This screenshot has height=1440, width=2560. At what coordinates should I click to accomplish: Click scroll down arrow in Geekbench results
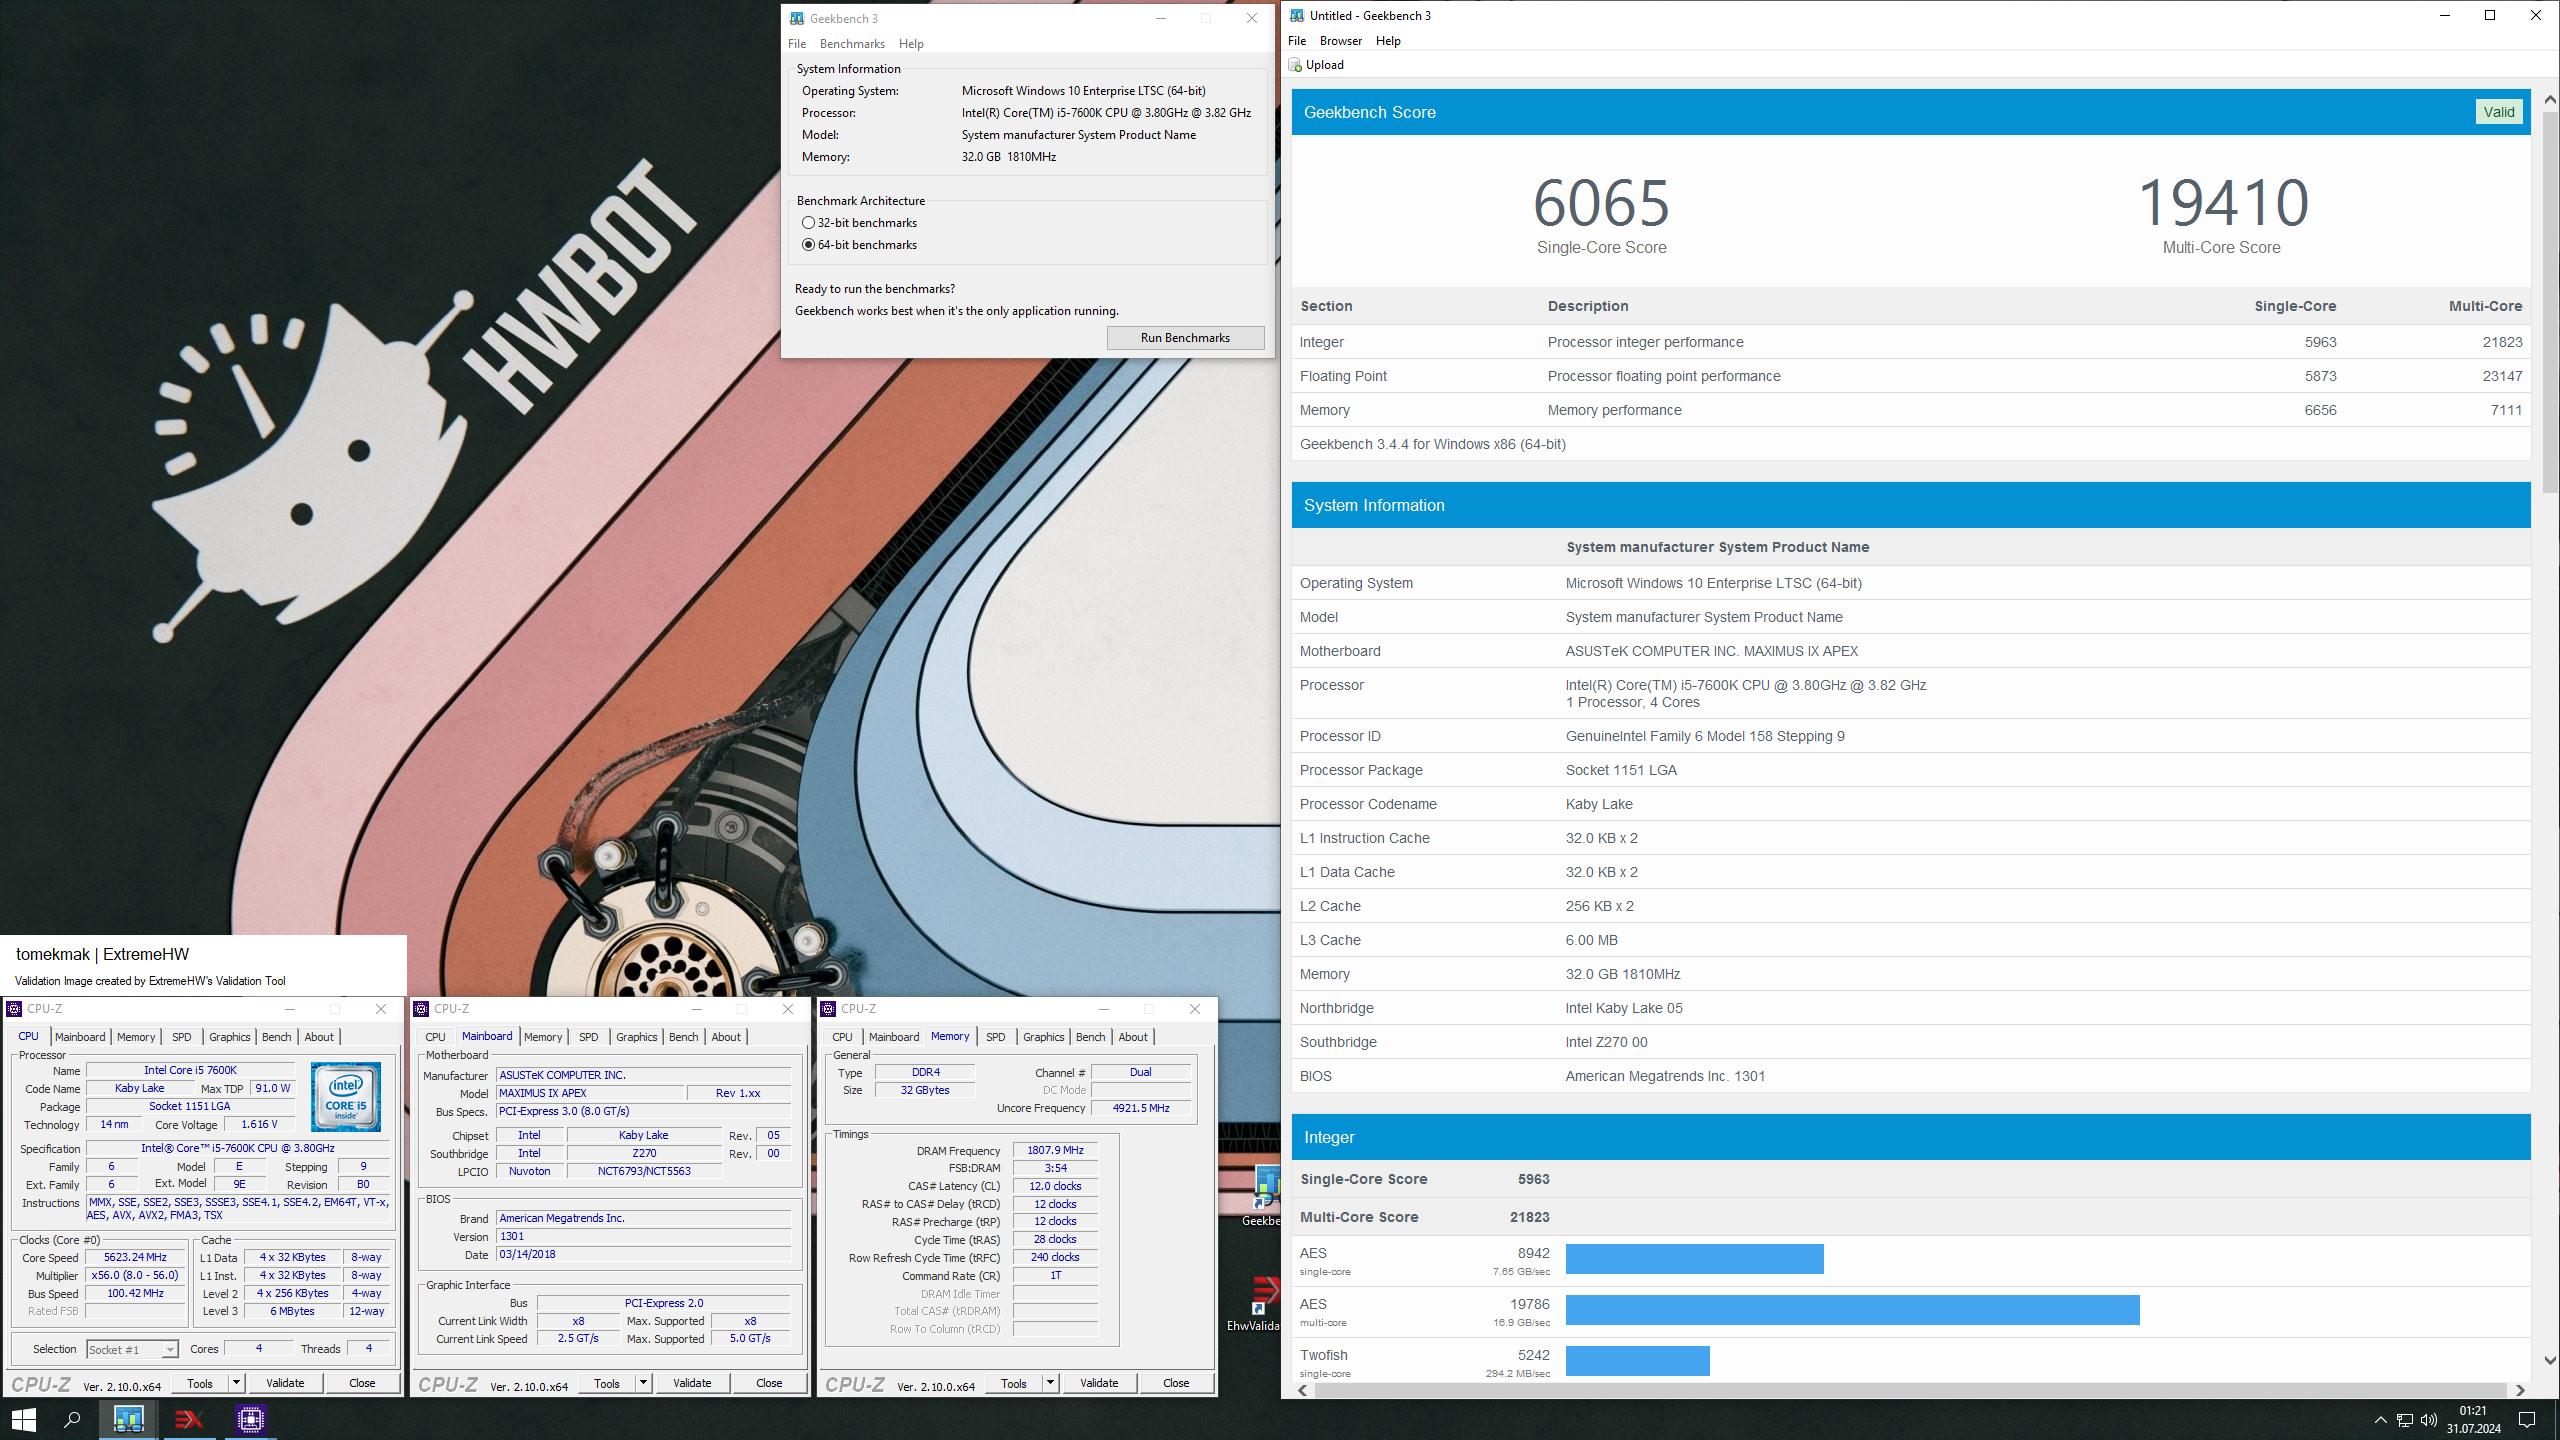(2549, 1360)
